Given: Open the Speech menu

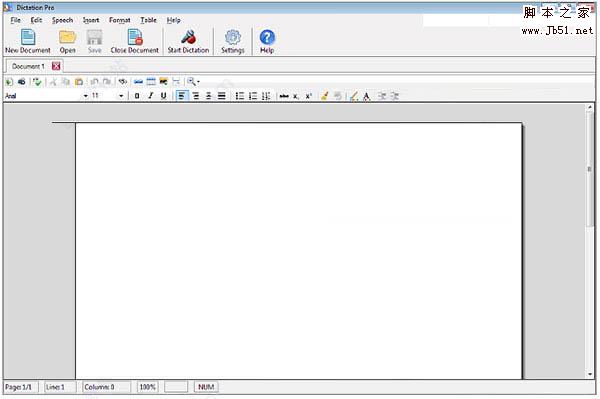Looking at the screenshot, I should pos(62,20).
